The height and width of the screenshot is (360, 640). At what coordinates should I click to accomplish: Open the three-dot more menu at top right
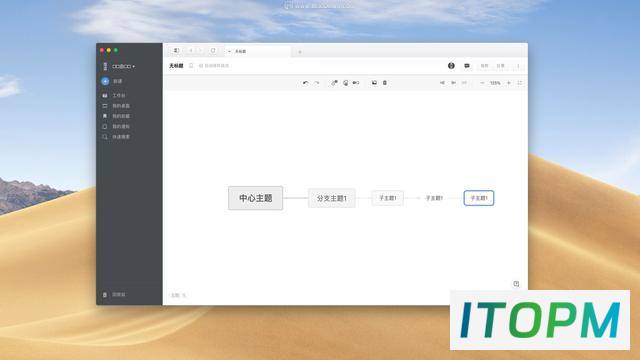click(x=518, y=66)
